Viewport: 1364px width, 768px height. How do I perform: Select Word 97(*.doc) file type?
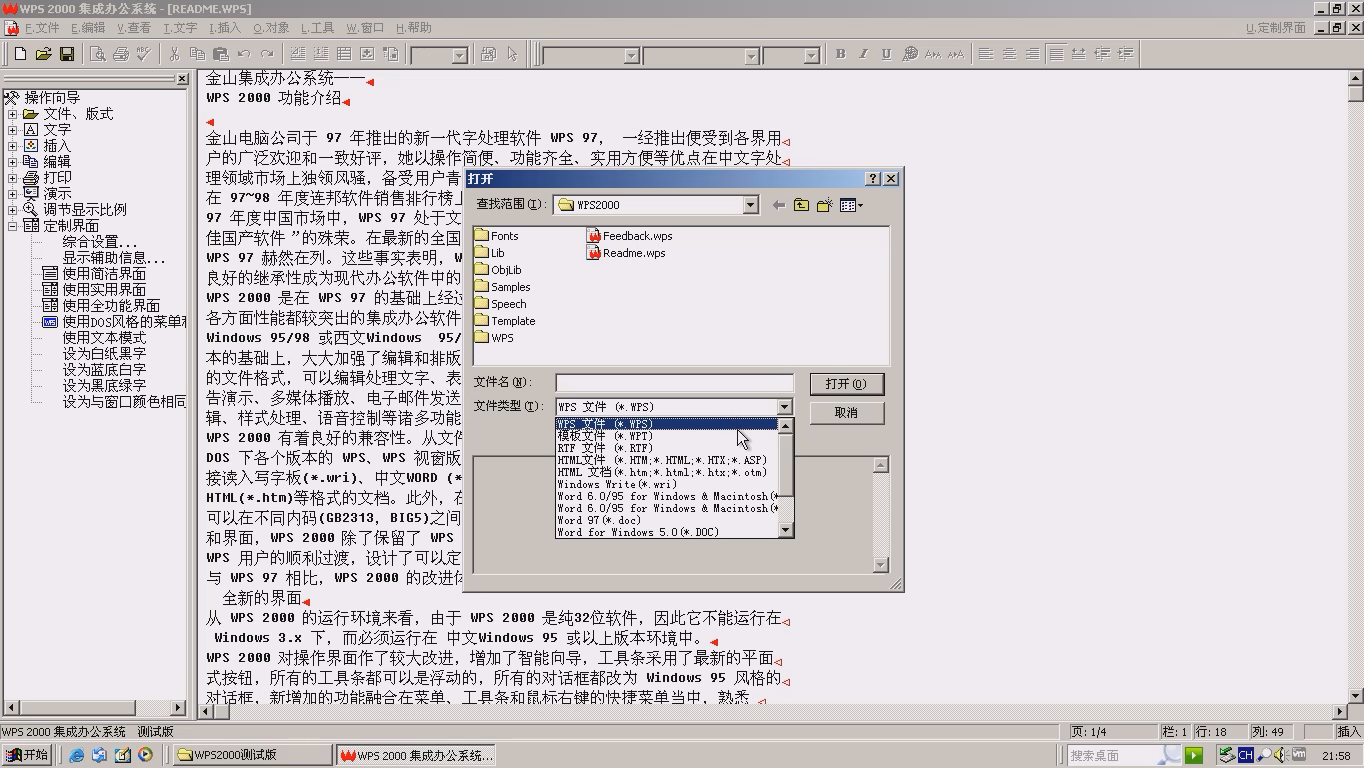tap(666, 520)
